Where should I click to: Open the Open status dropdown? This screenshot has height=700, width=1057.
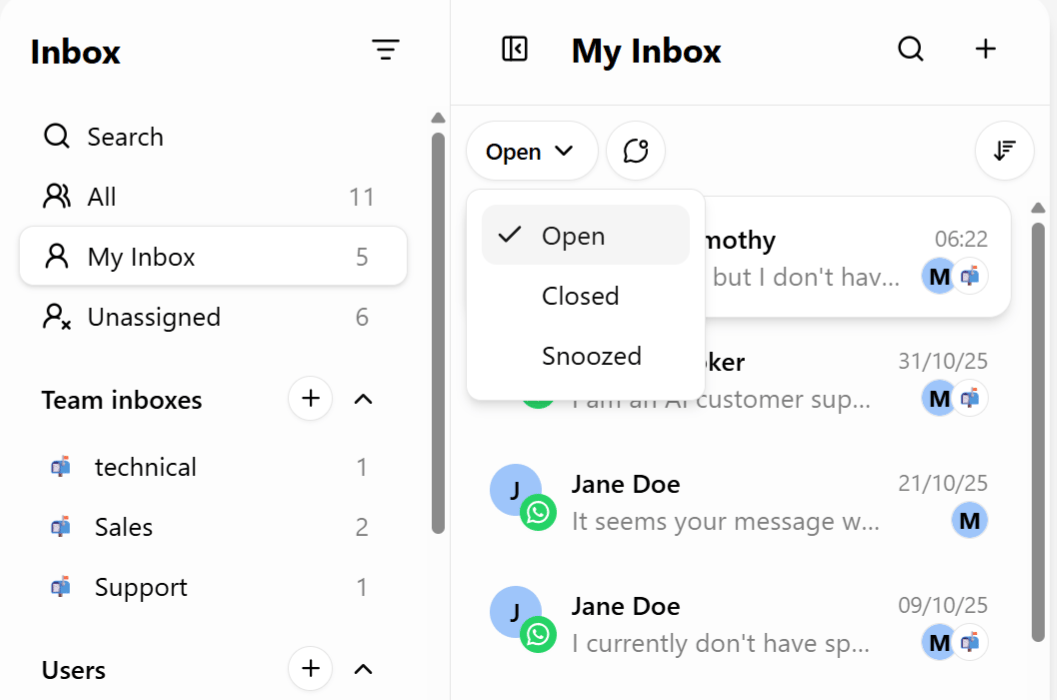point(531,151)
